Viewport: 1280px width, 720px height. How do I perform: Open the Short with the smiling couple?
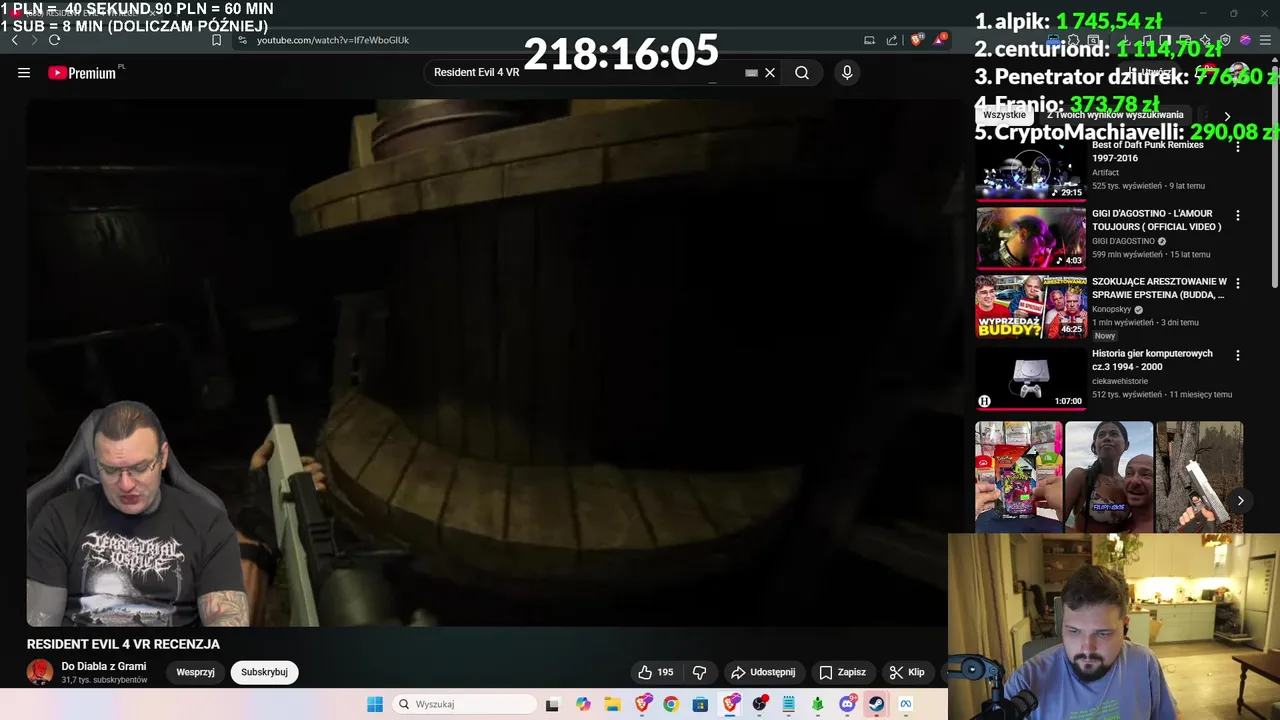[x=1108, y=477]
